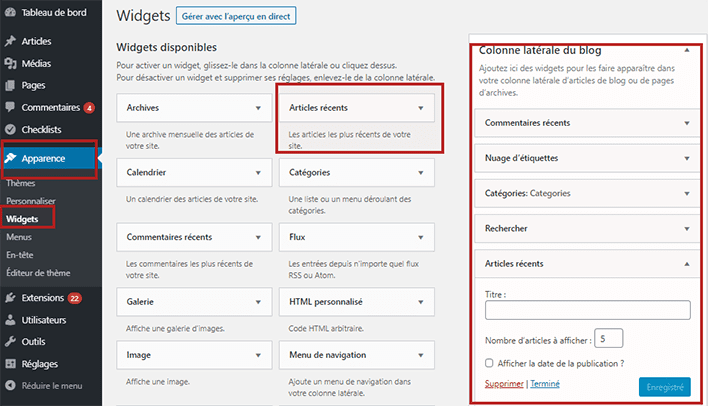
Task: Open the Outils menu
Action: pyautogui.click(x=33, y=341)
